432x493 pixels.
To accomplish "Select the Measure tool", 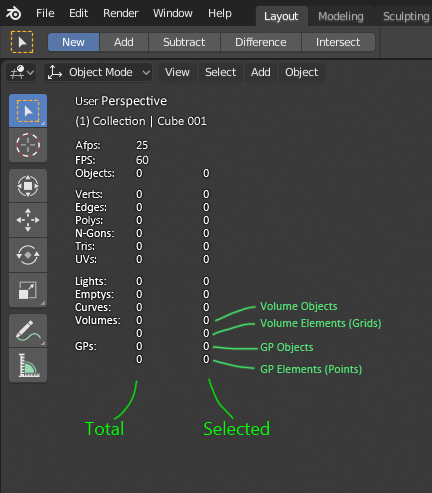I will pos(28,365).
